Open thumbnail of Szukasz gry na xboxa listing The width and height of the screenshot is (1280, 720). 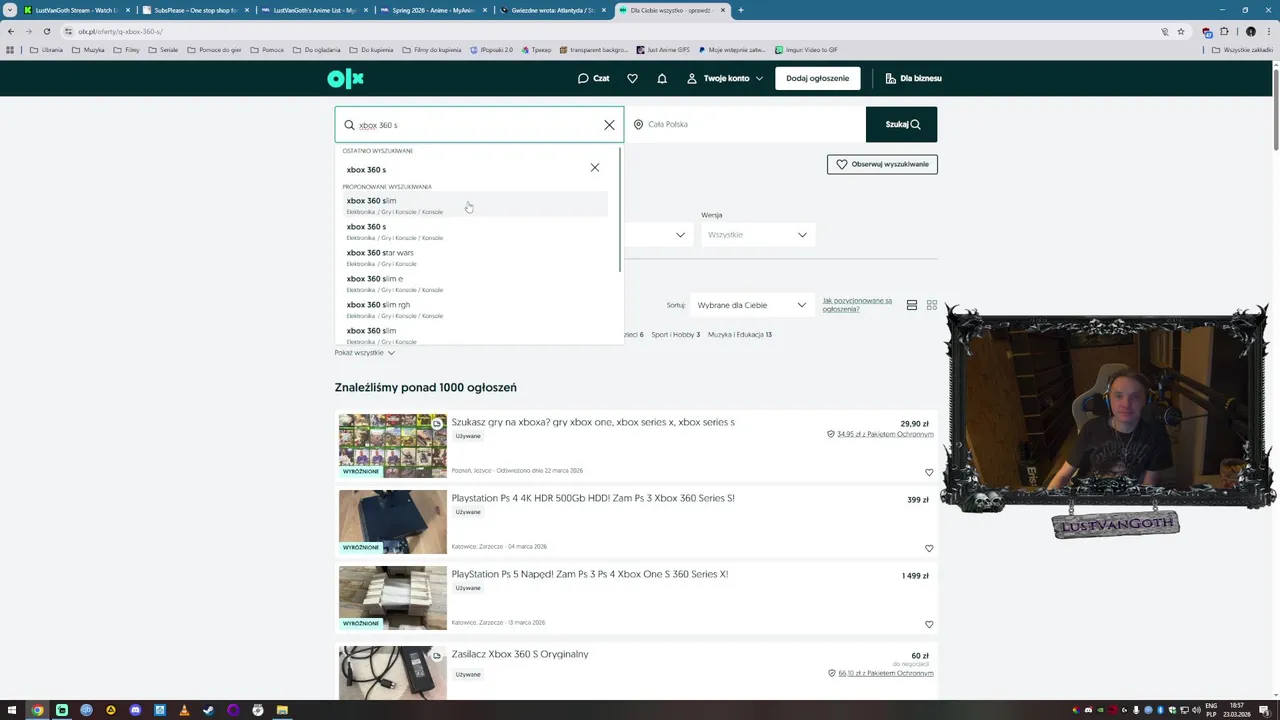click(x=392, y=446)
